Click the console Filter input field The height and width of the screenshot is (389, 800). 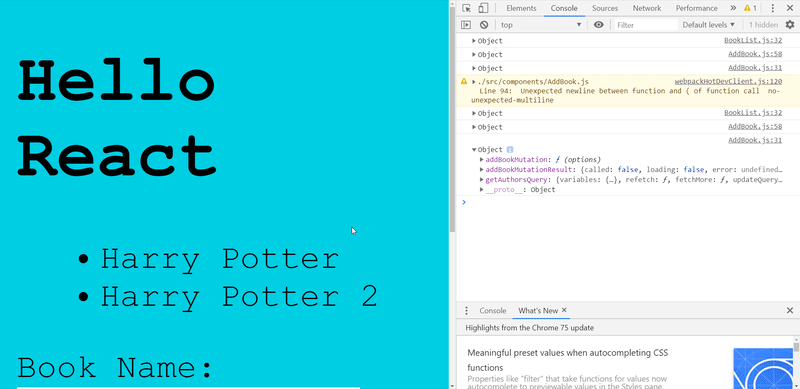pos(646,25)
